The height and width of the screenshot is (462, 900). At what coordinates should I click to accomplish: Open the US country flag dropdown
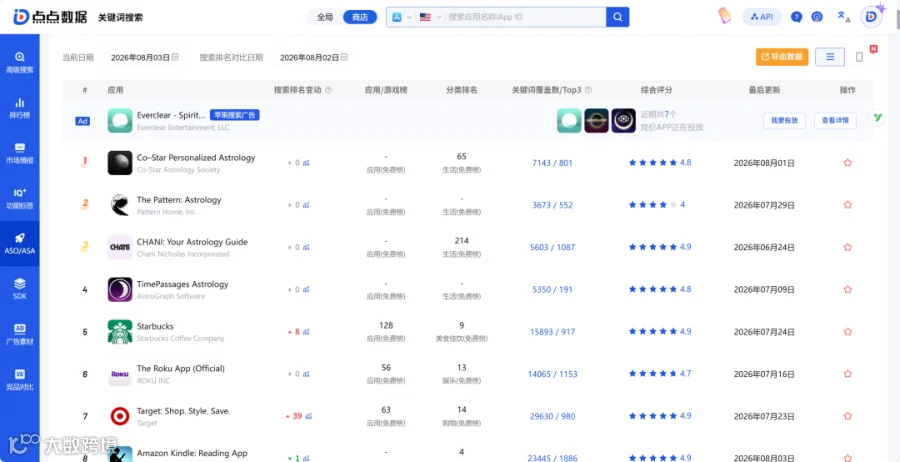[x=430, y=17]
